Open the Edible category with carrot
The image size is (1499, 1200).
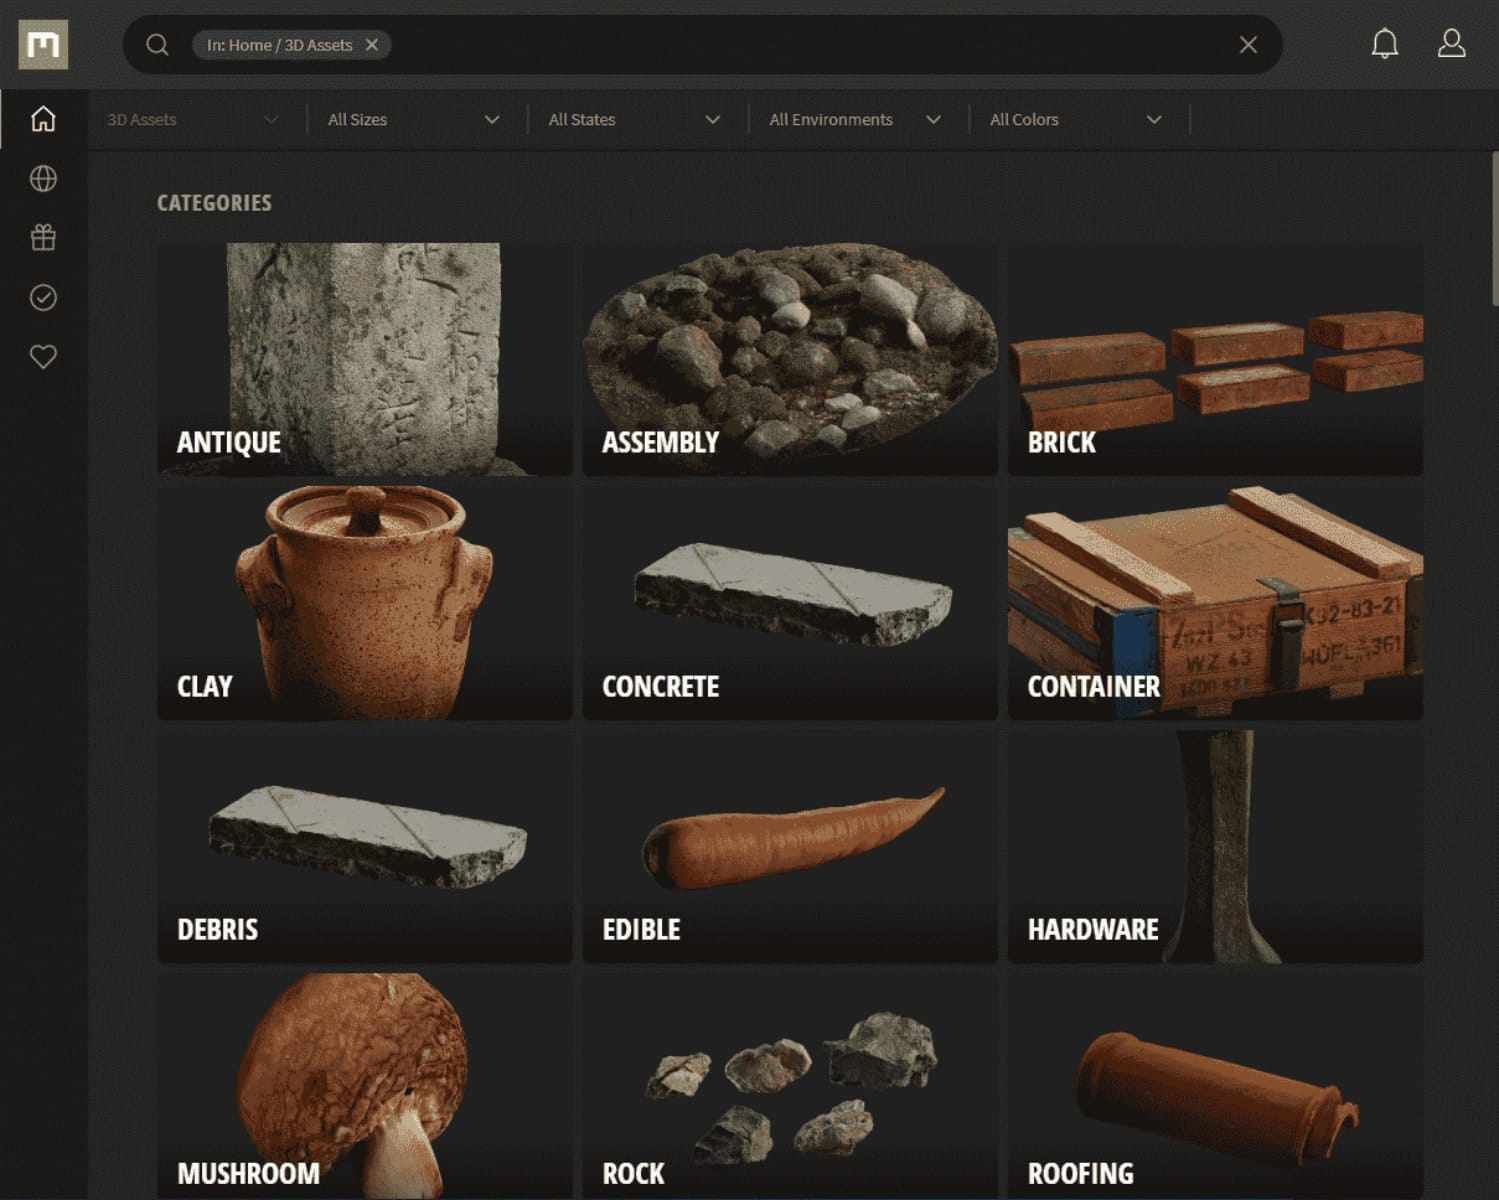(790, 846)
